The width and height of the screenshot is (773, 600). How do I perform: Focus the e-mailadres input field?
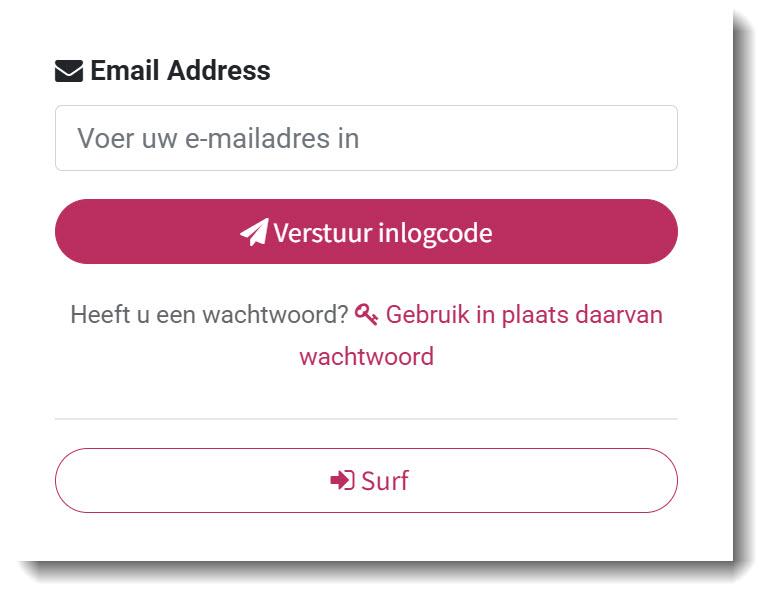[x=366, y=138]
